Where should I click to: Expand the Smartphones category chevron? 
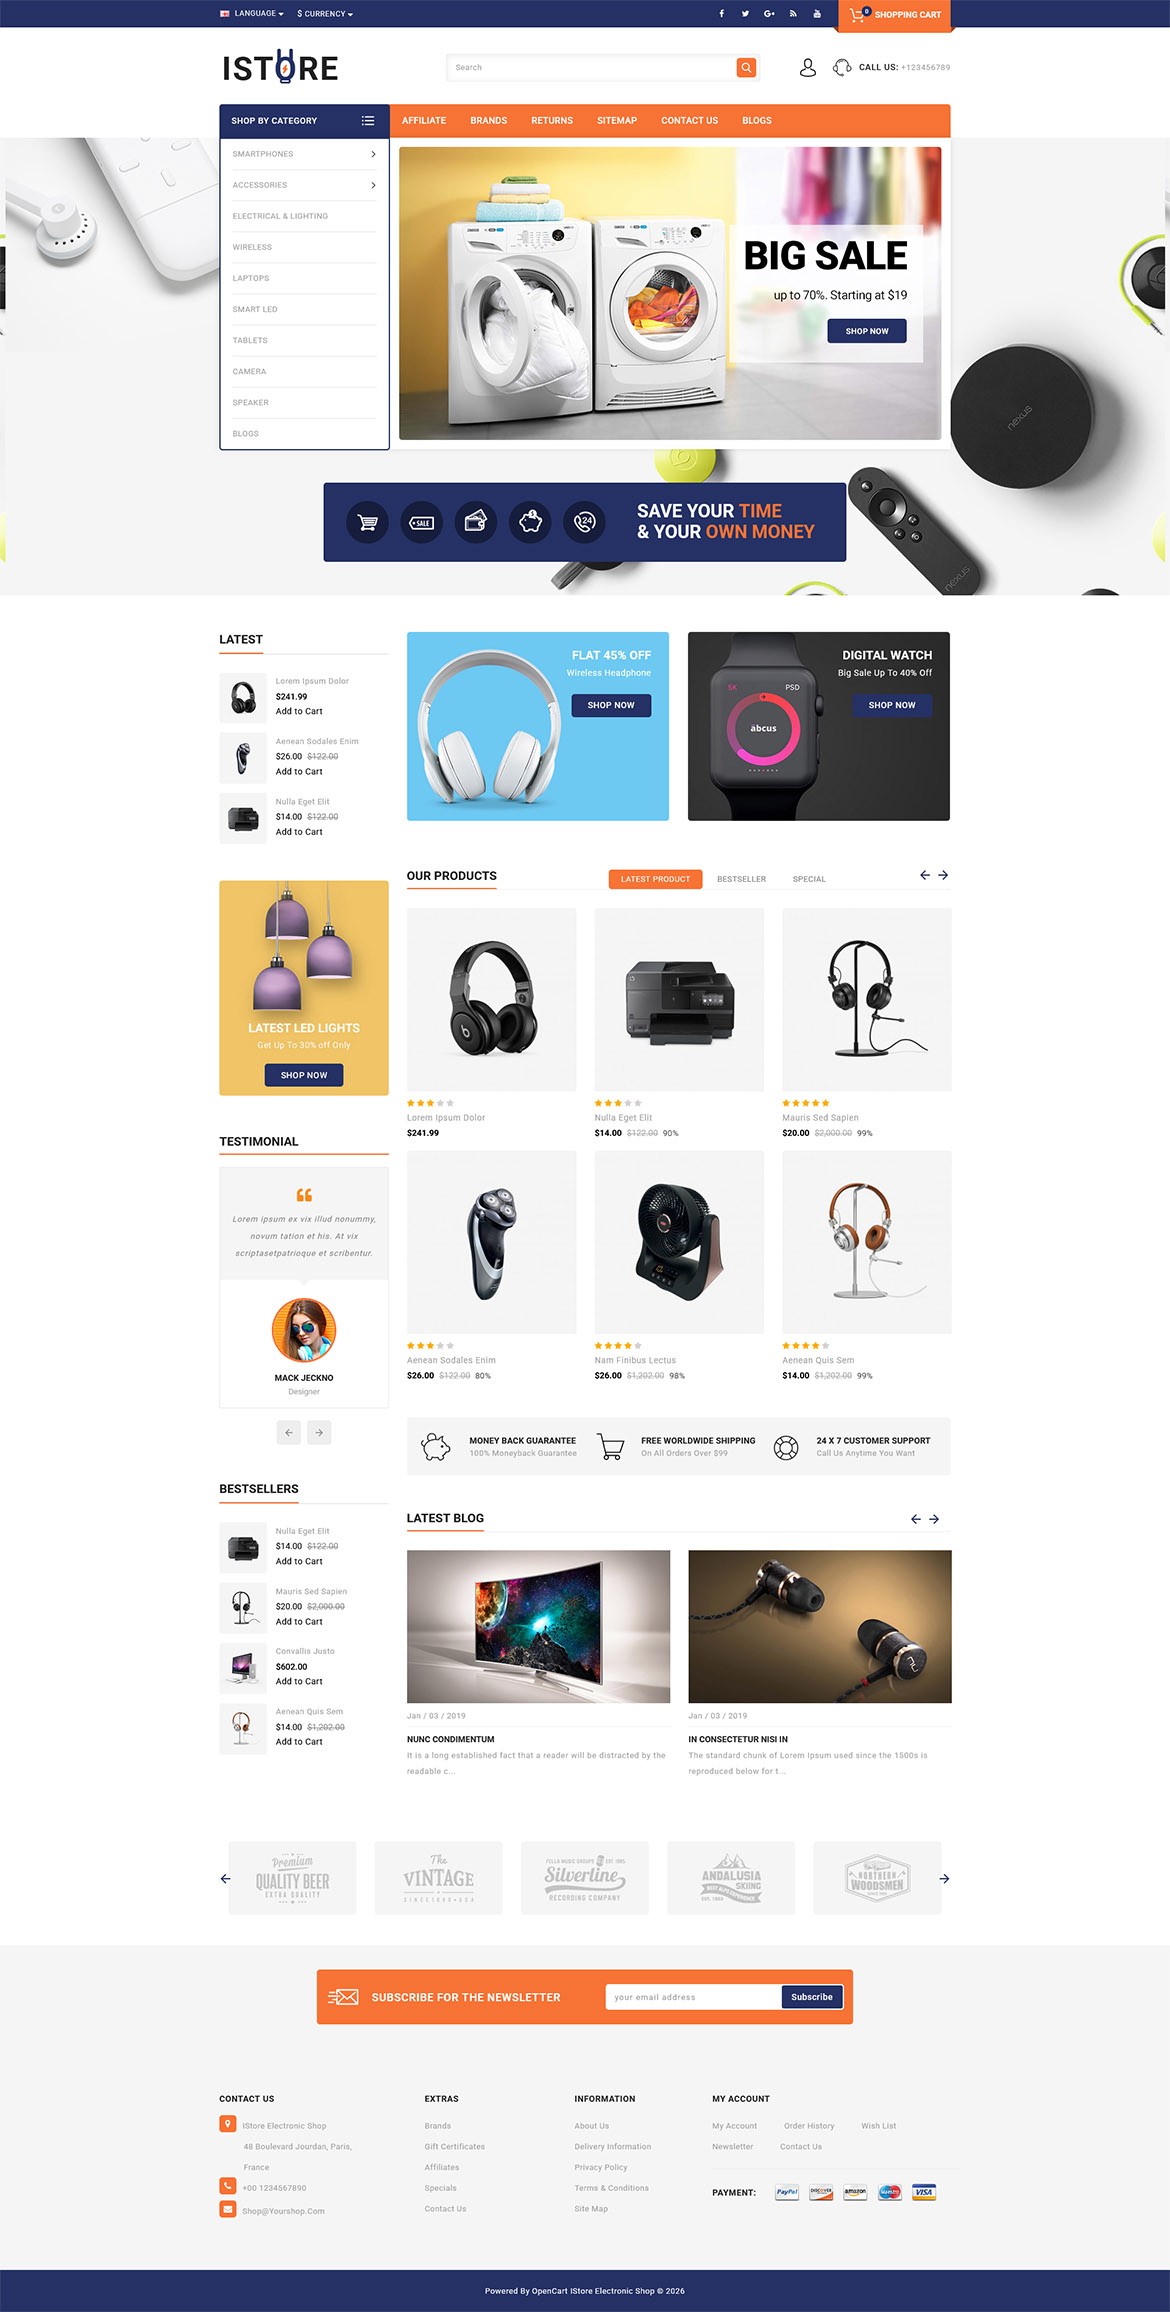pos(373,154)
